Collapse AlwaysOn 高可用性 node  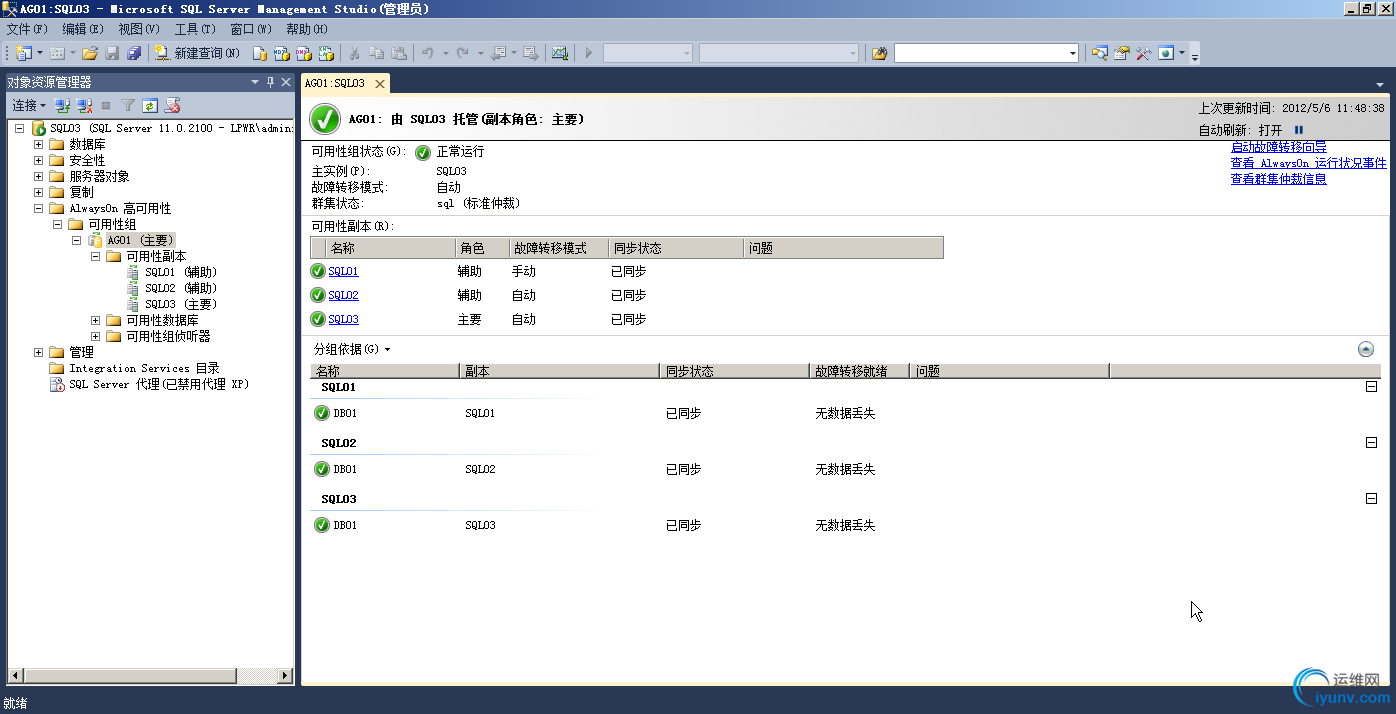[x=39, y=208]
